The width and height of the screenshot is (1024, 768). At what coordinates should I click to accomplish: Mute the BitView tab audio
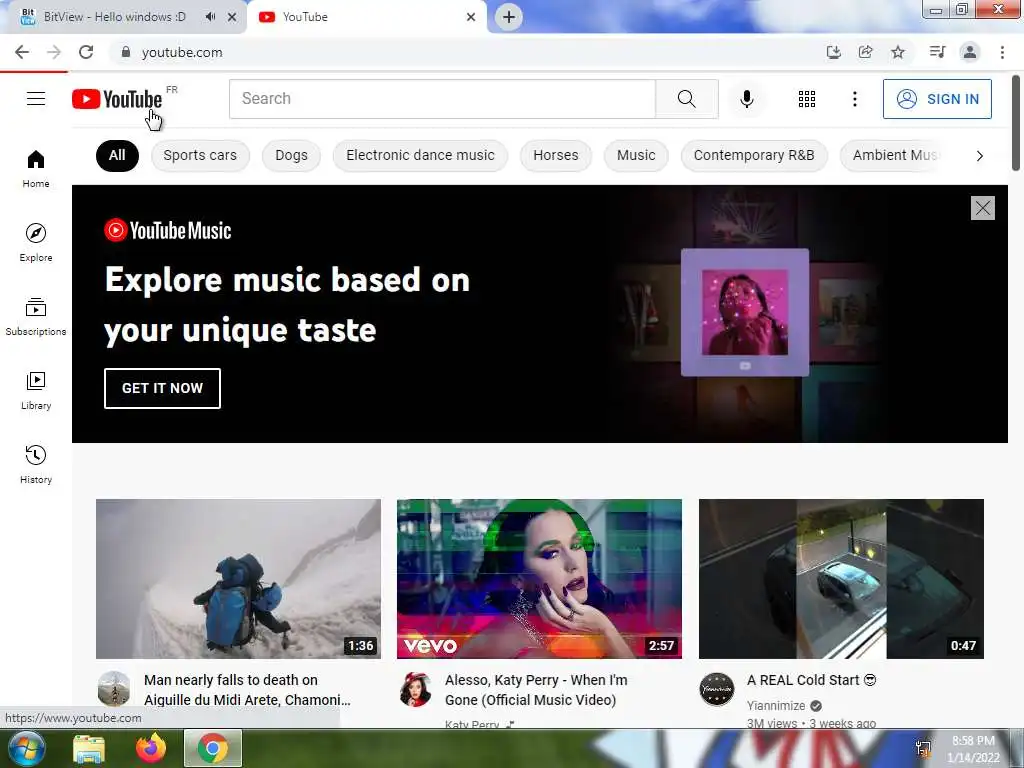click(210, 17)
